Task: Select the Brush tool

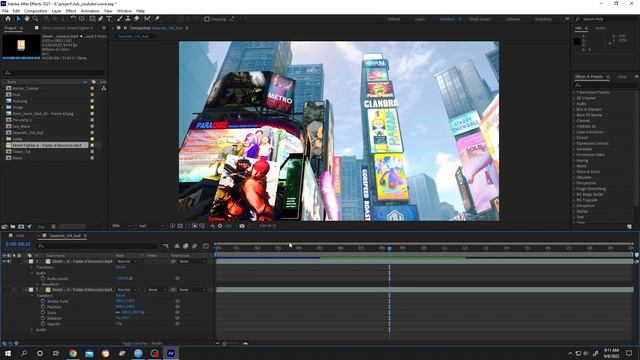Action: (120, 19)
